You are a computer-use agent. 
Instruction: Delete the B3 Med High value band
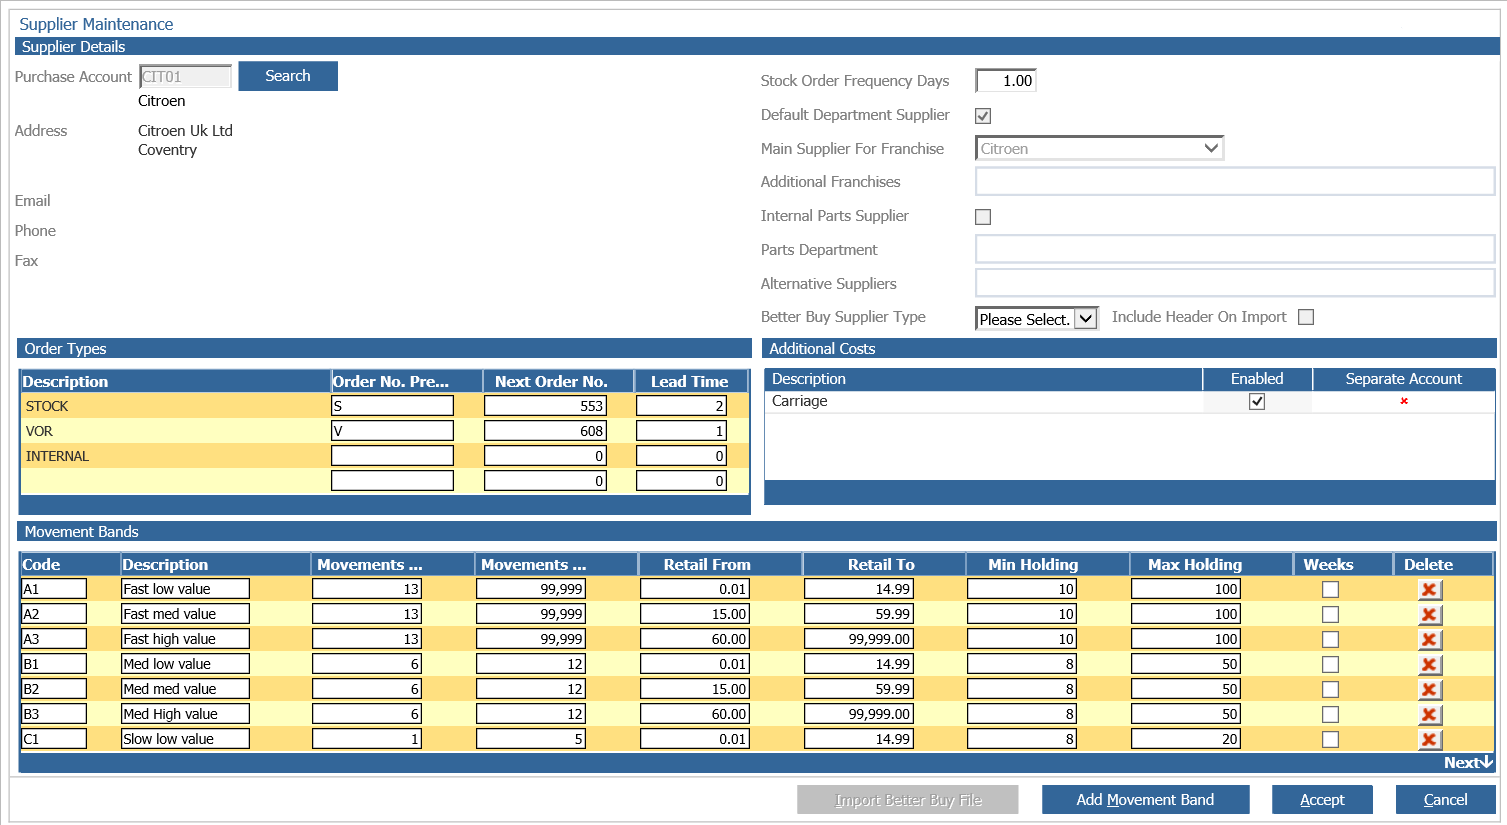pyautogui.click(x=1429, y=715)
